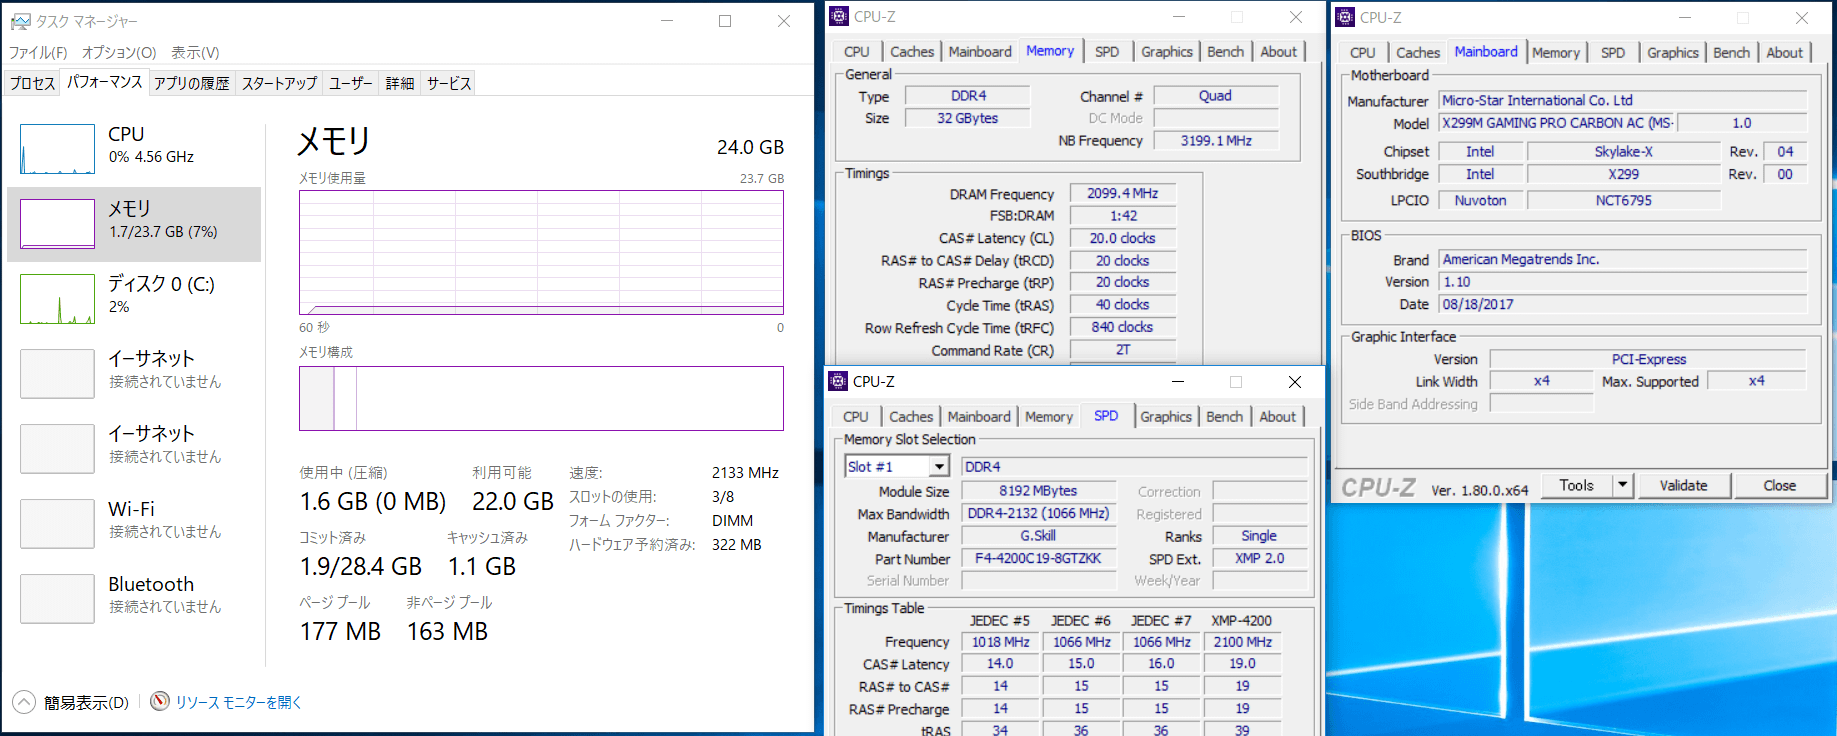Open Memory tab in CPU-Z SPD window
Image resolution: width=1837 pixels, height=736 pixels.
click(1049, 417)
